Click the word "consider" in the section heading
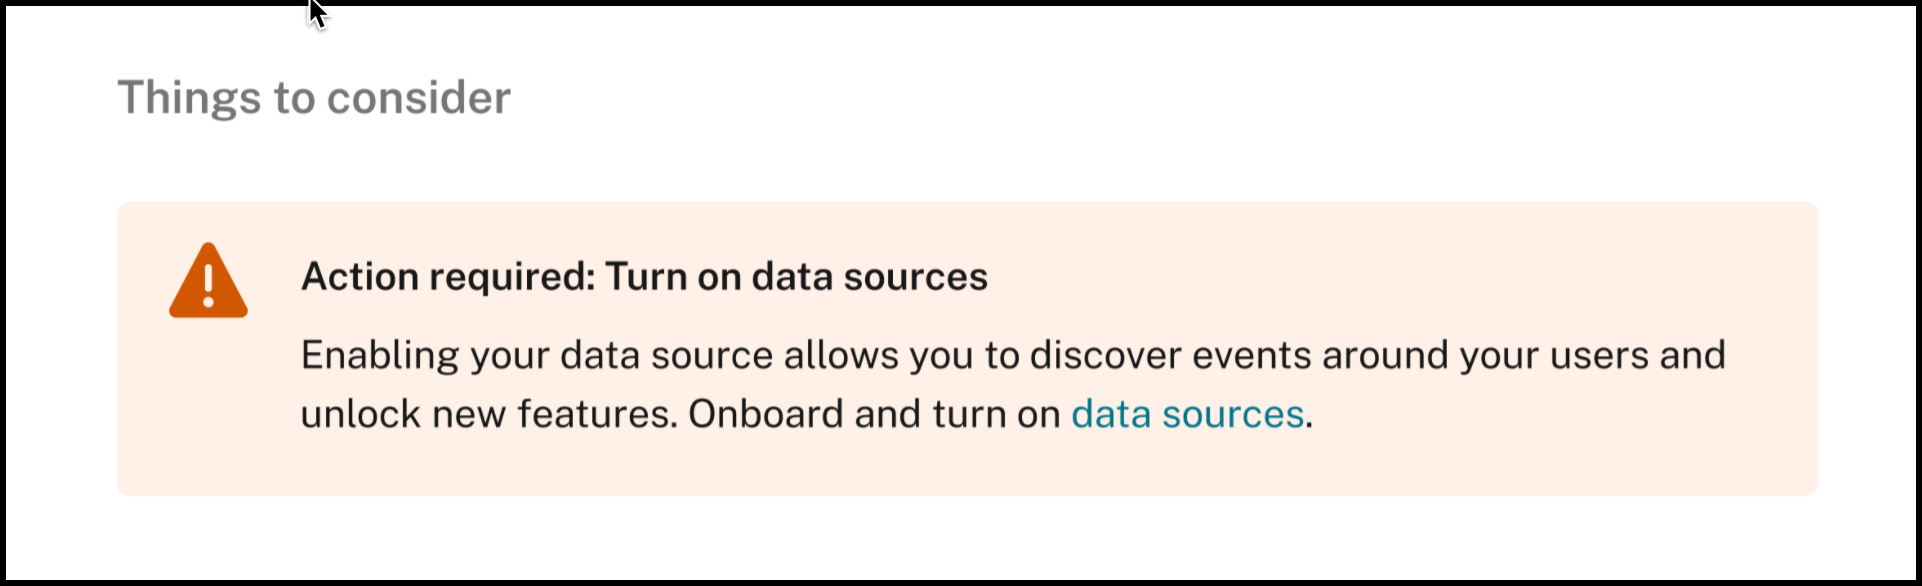Image resolution: width=1922 pixels, height=586 pixels. pyautogui.click(x=418, y=98)
